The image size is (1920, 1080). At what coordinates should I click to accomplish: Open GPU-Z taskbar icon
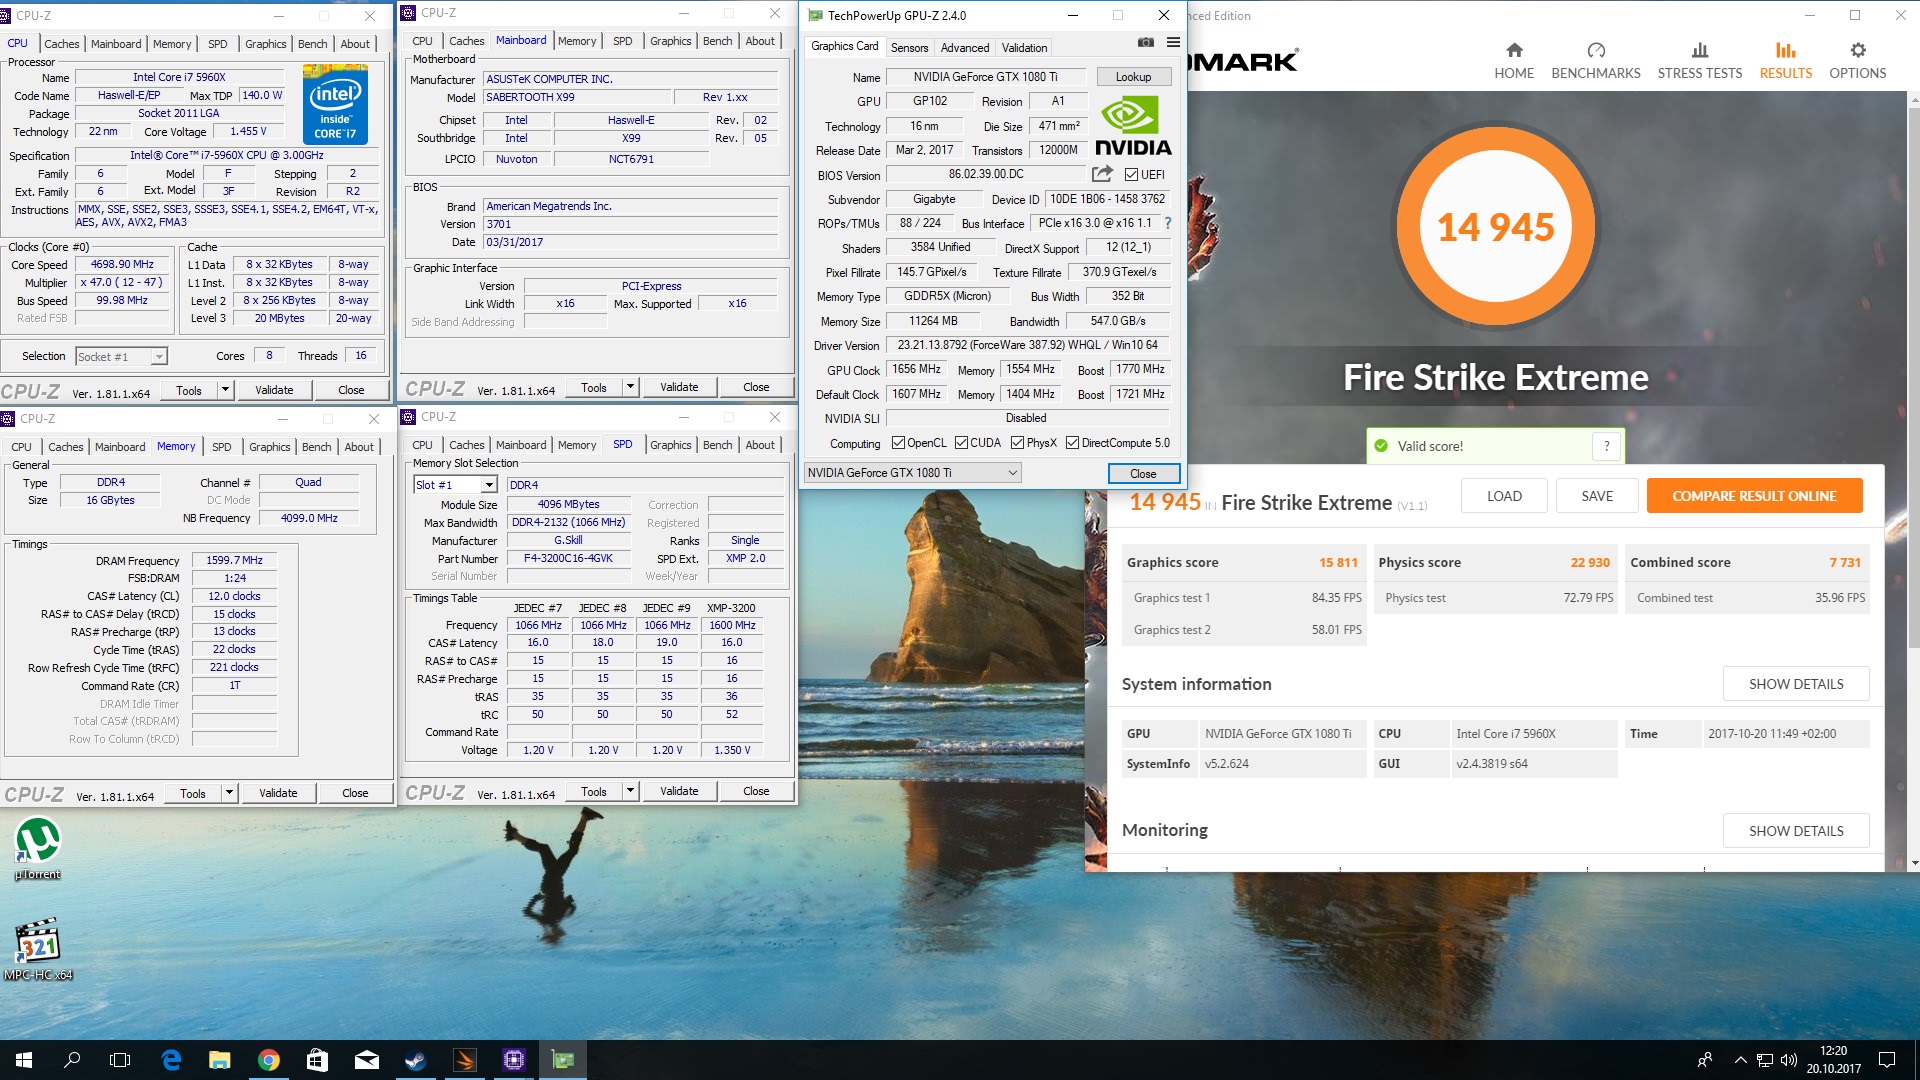[x=563, y=1060]
